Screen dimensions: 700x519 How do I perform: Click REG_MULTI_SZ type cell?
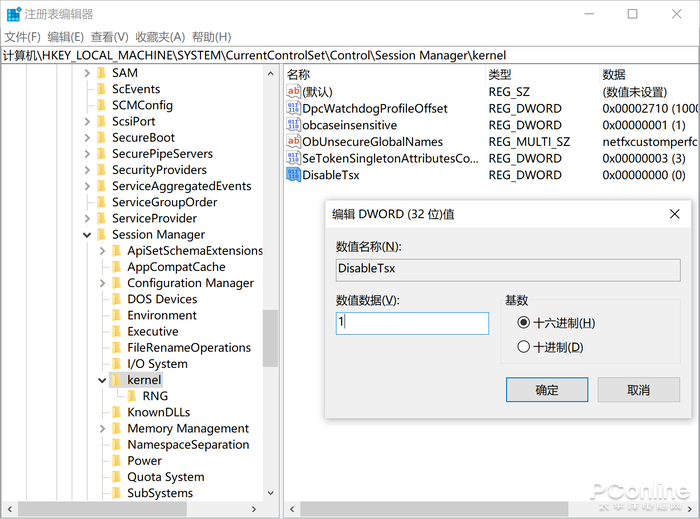(x=529, y=142)
